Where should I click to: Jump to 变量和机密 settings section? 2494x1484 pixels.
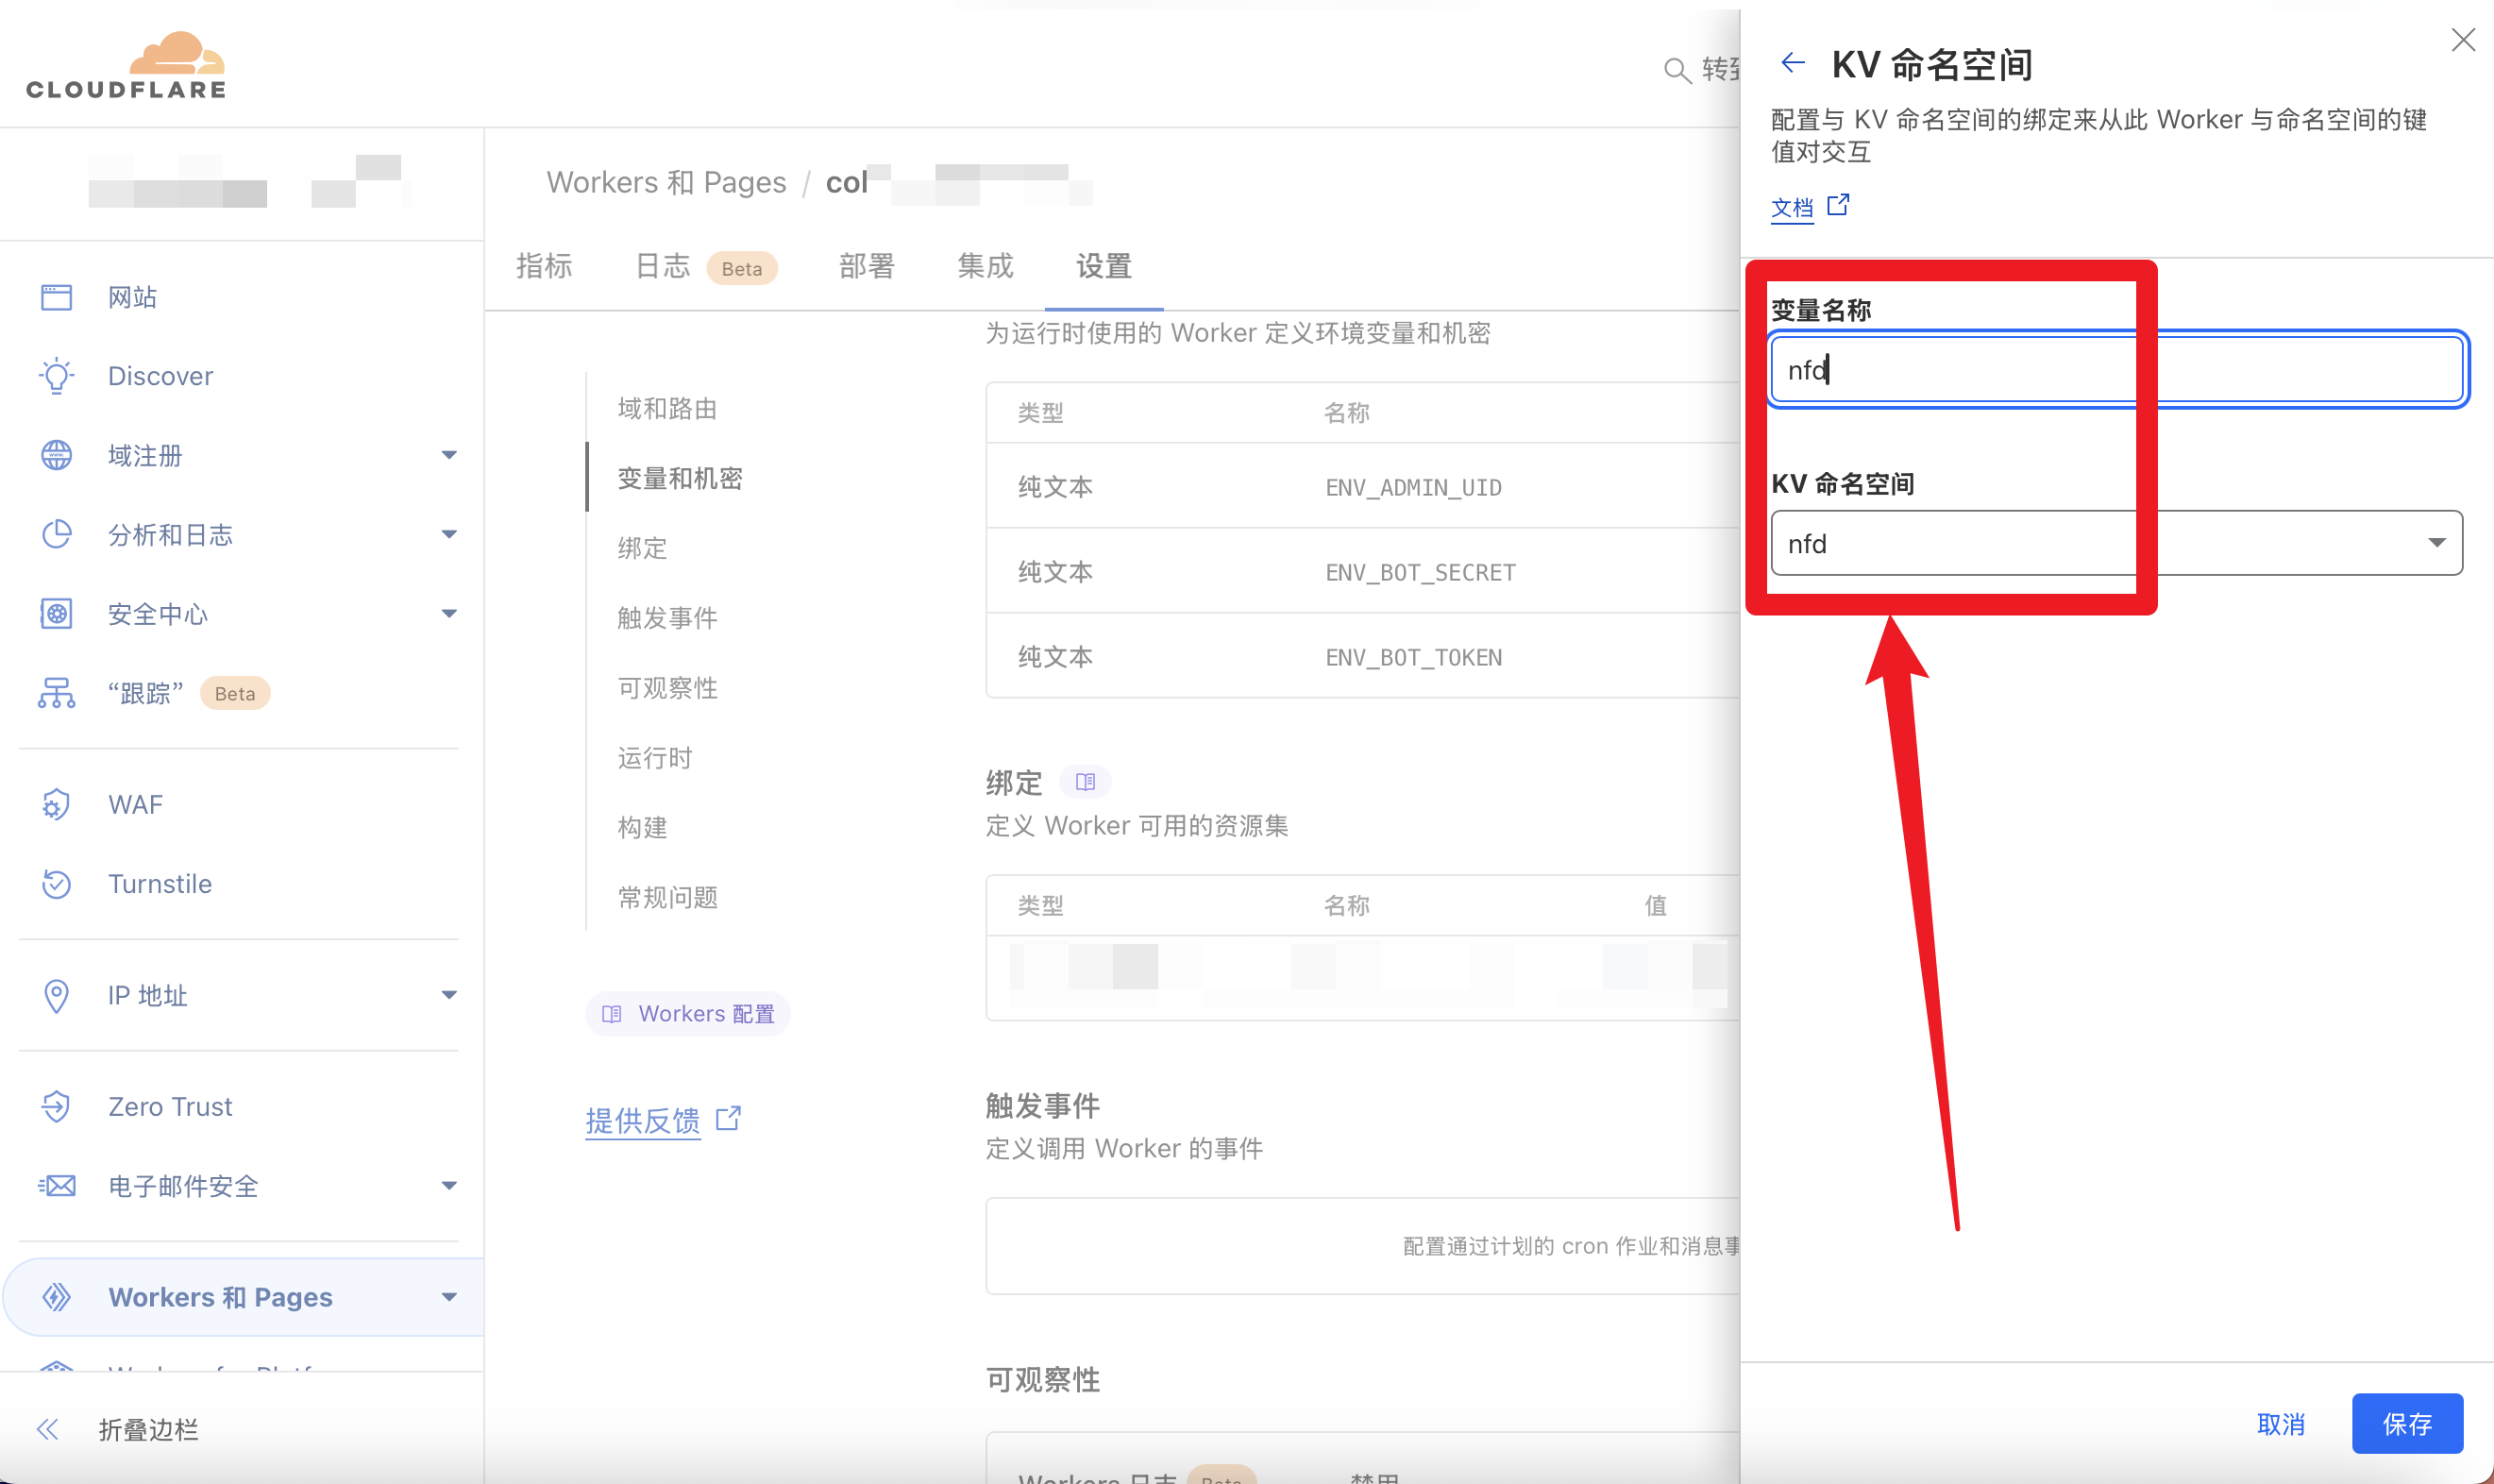[x=680, y=478]
